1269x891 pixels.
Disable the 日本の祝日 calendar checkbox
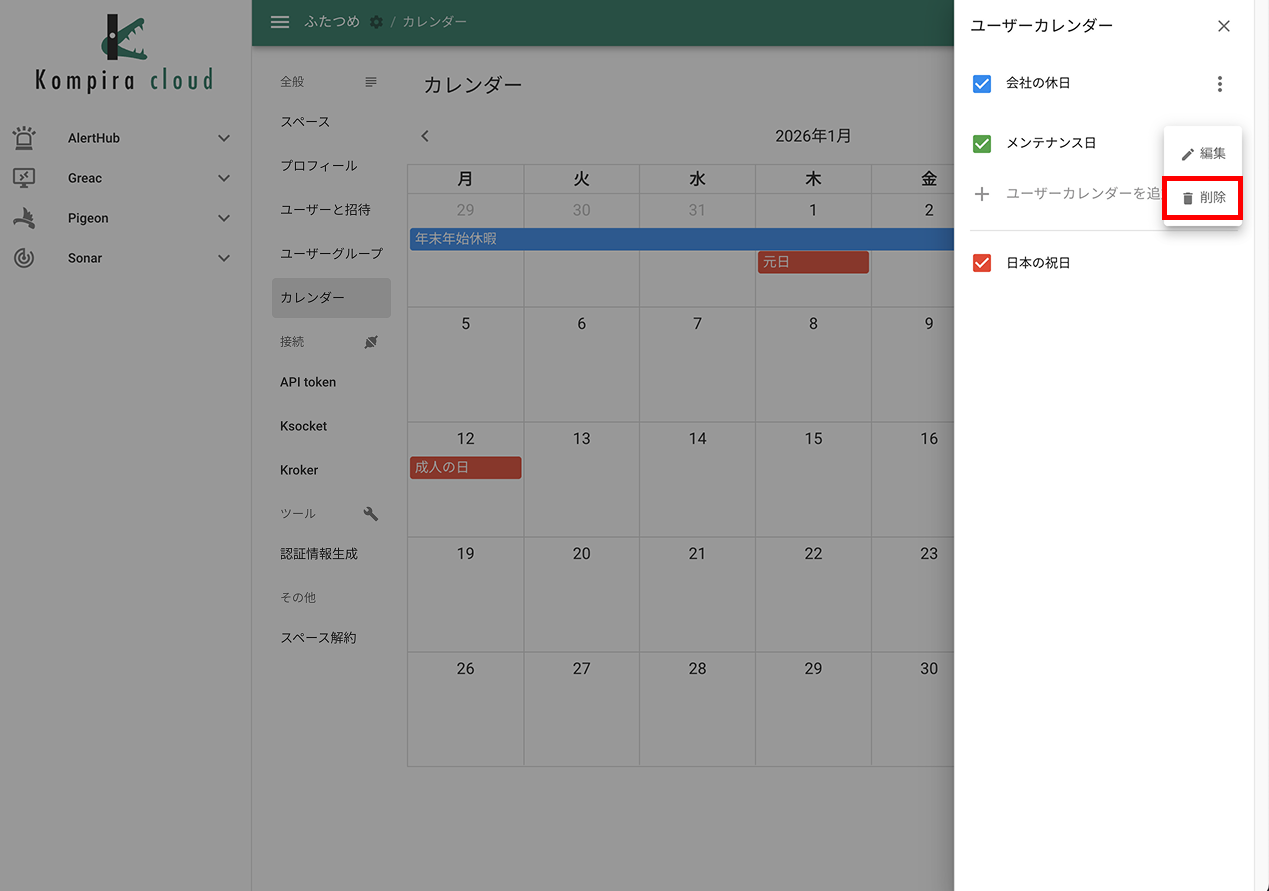click(981, 262)
